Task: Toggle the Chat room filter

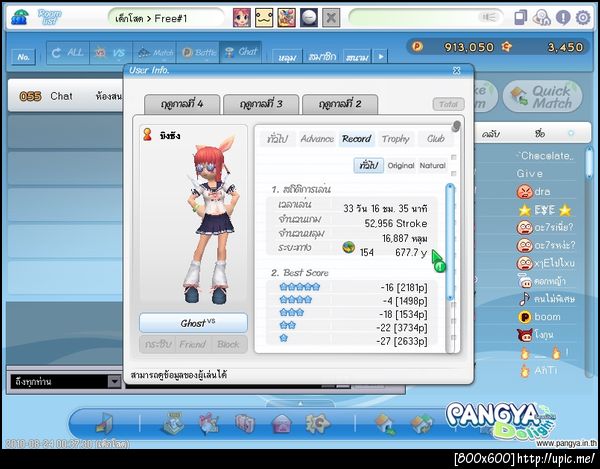Action: point(241,52)
